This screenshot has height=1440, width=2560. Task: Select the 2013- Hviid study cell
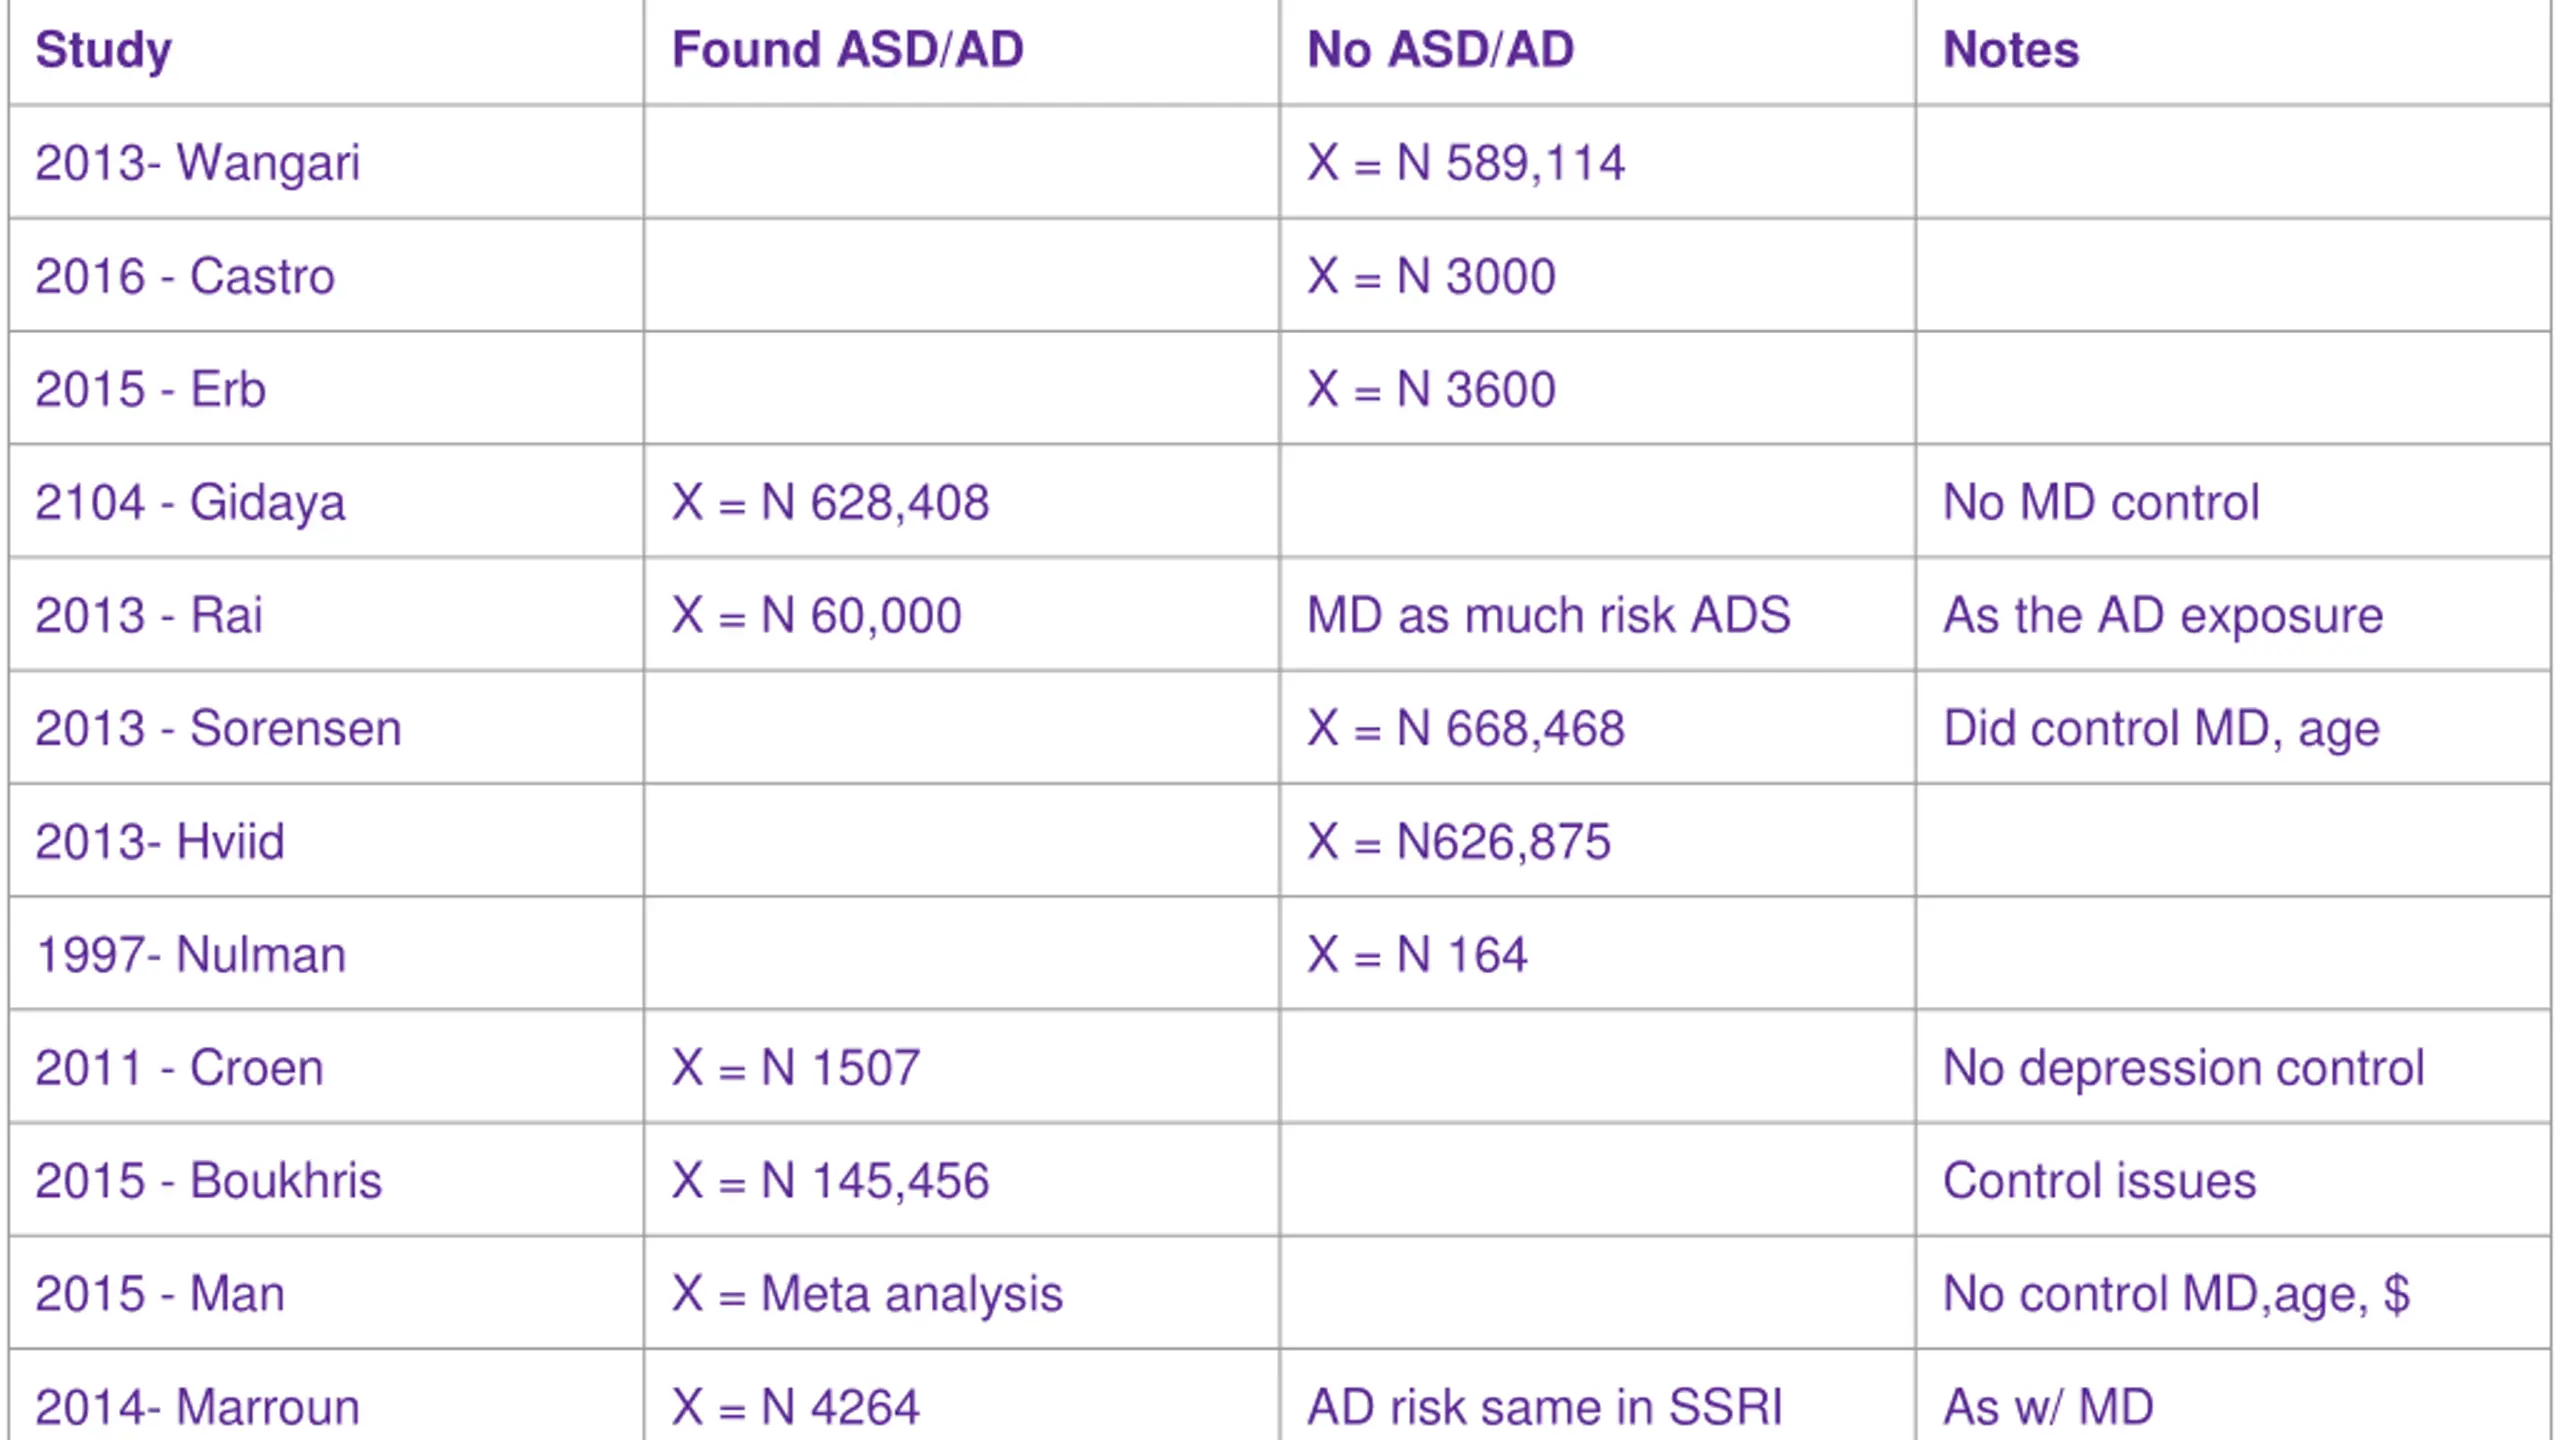[x=160, y=841]
